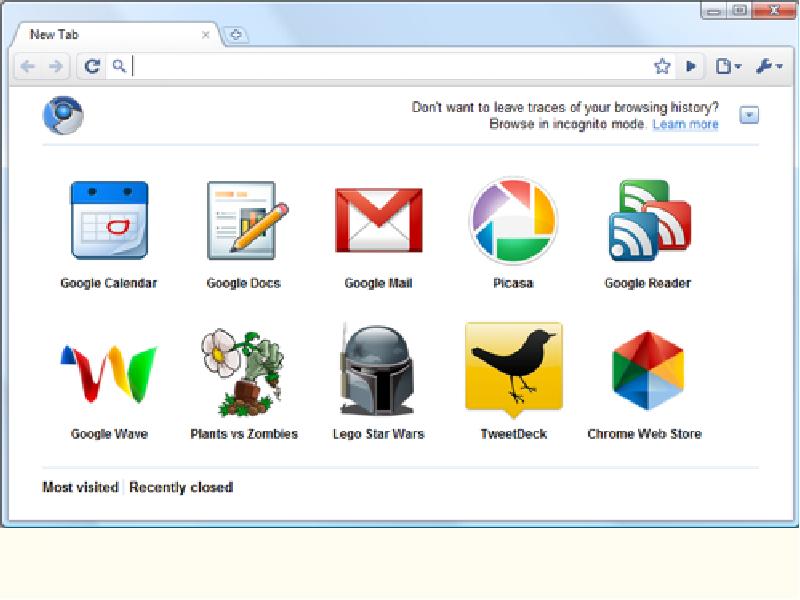Open the TweetDeck bird icon
Viewport: 800px width, 600px height.
[514, 369]
